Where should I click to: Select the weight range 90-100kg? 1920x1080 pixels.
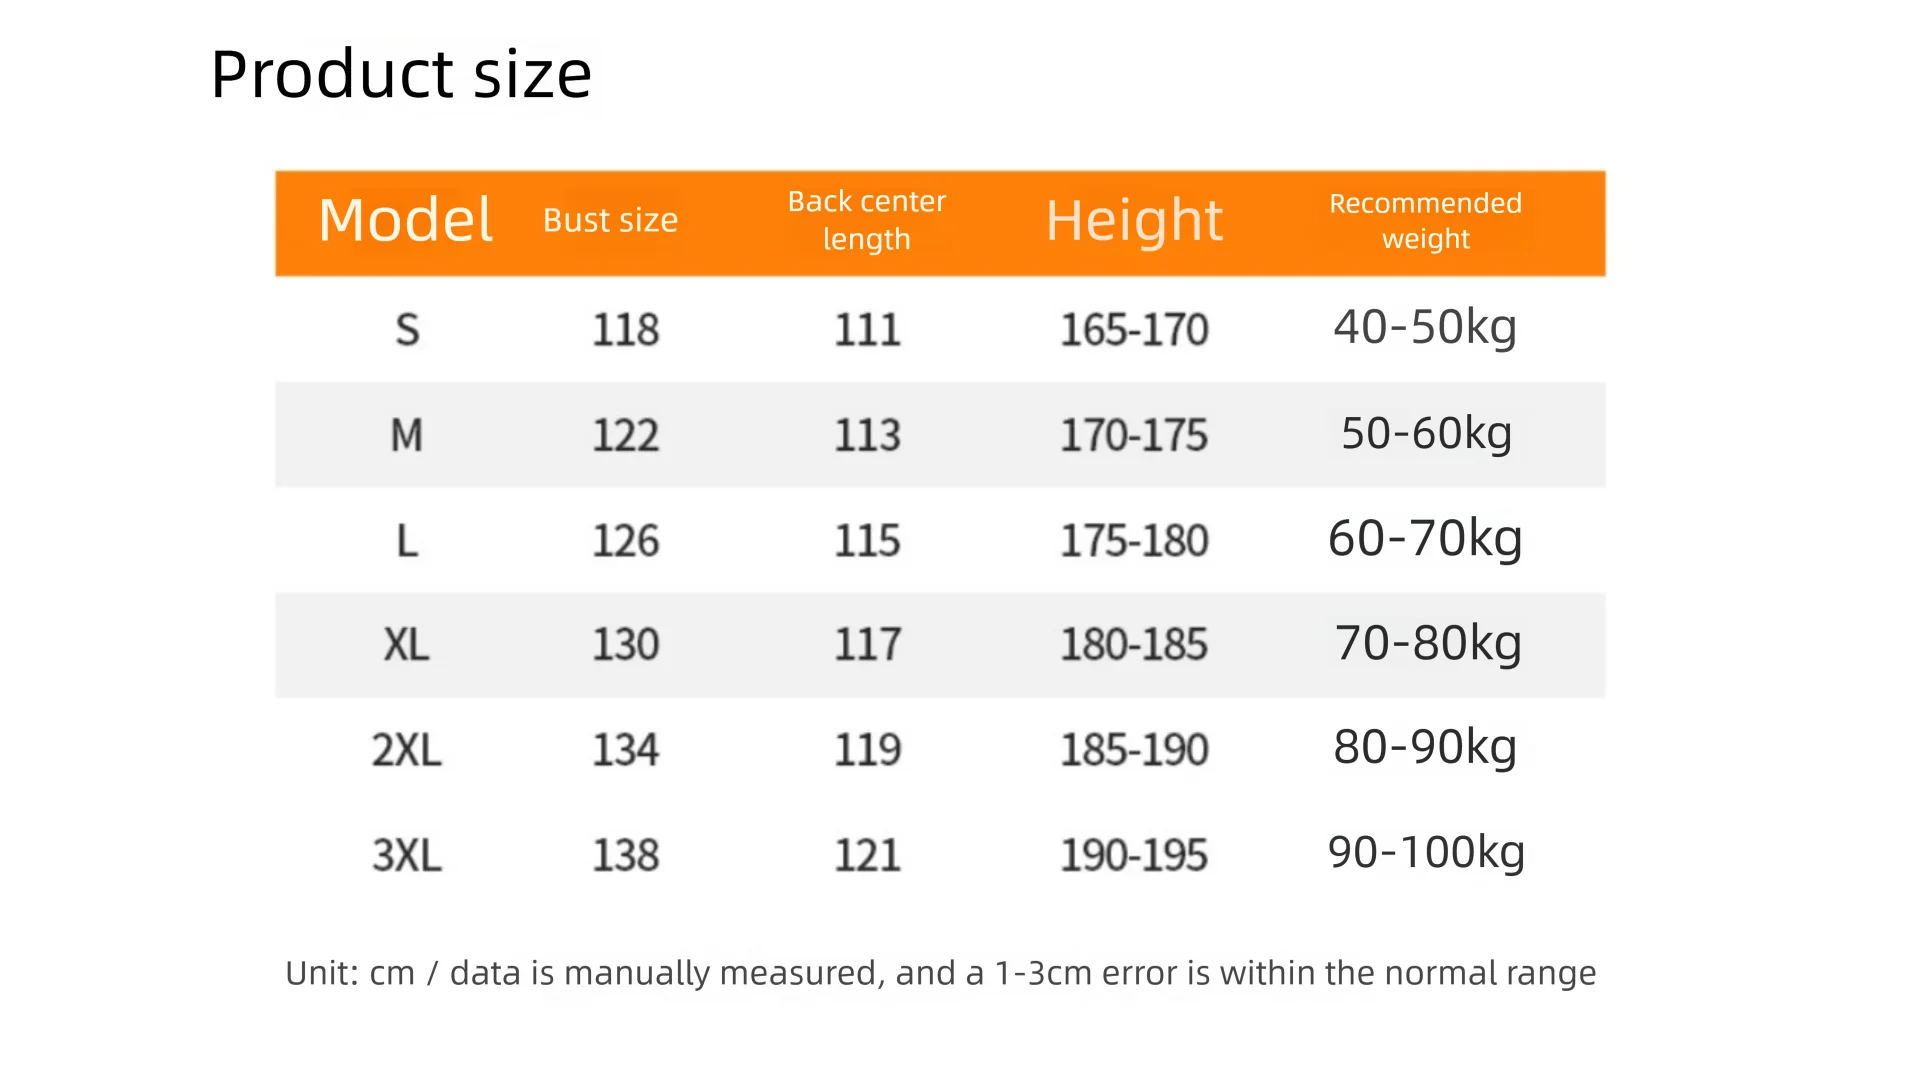tap(1426, 852)
